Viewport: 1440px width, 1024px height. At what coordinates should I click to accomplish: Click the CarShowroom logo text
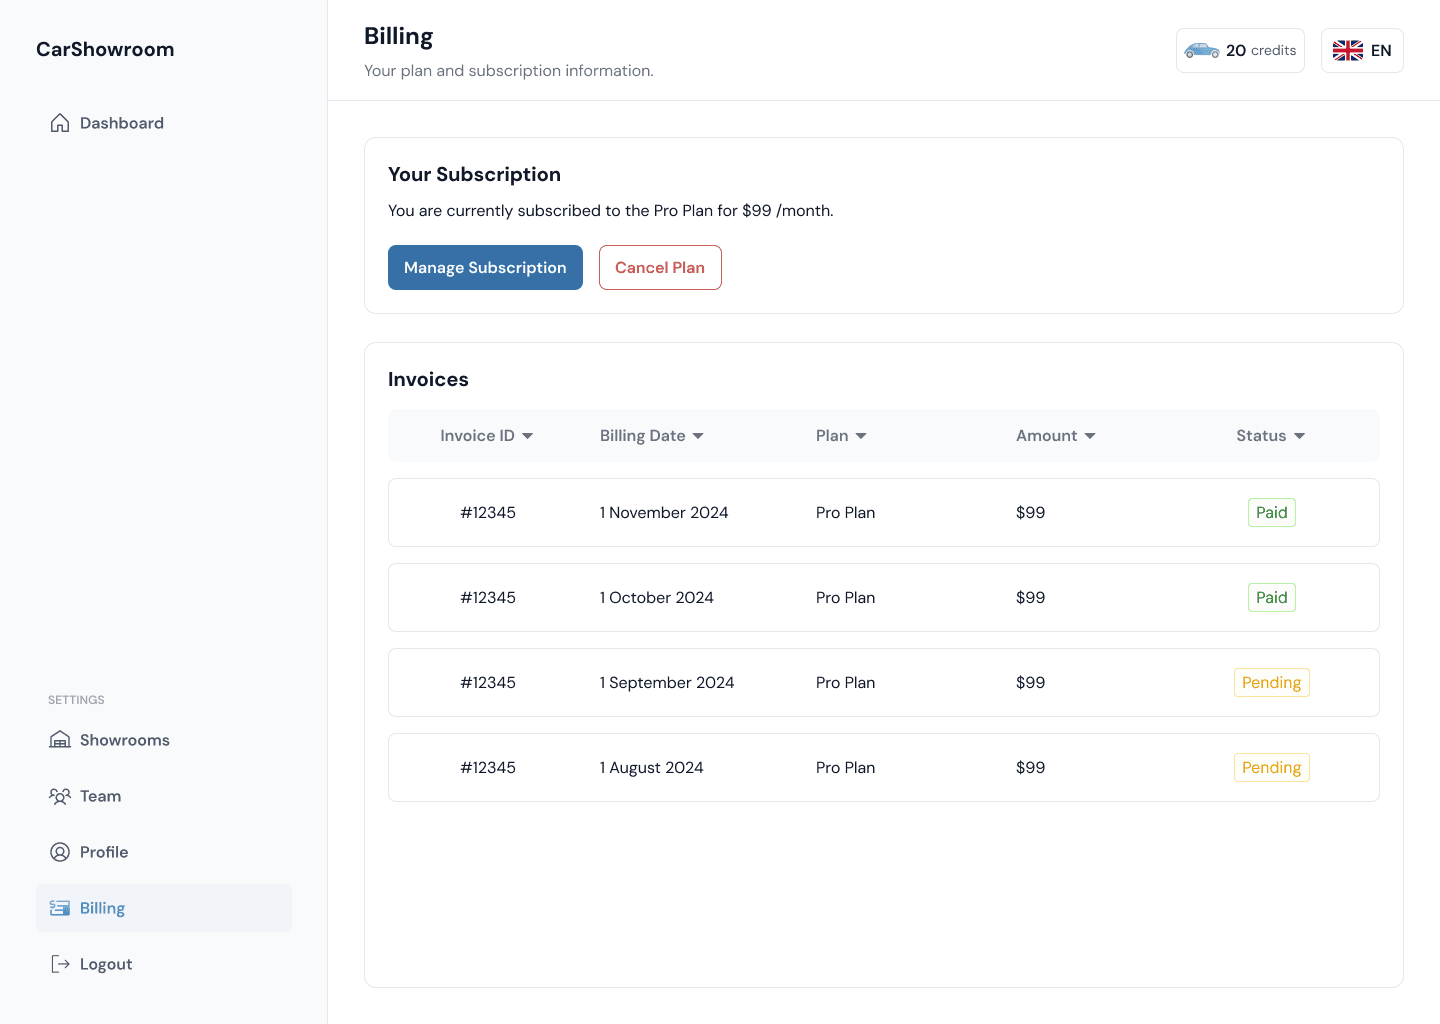tap(105, 50)
